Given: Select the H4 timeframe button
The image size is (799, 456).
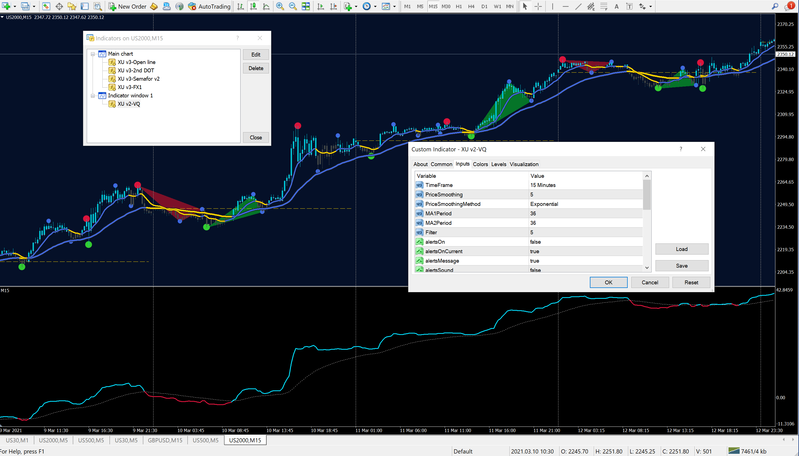Looking at the screenshot, I should point(471,6).
